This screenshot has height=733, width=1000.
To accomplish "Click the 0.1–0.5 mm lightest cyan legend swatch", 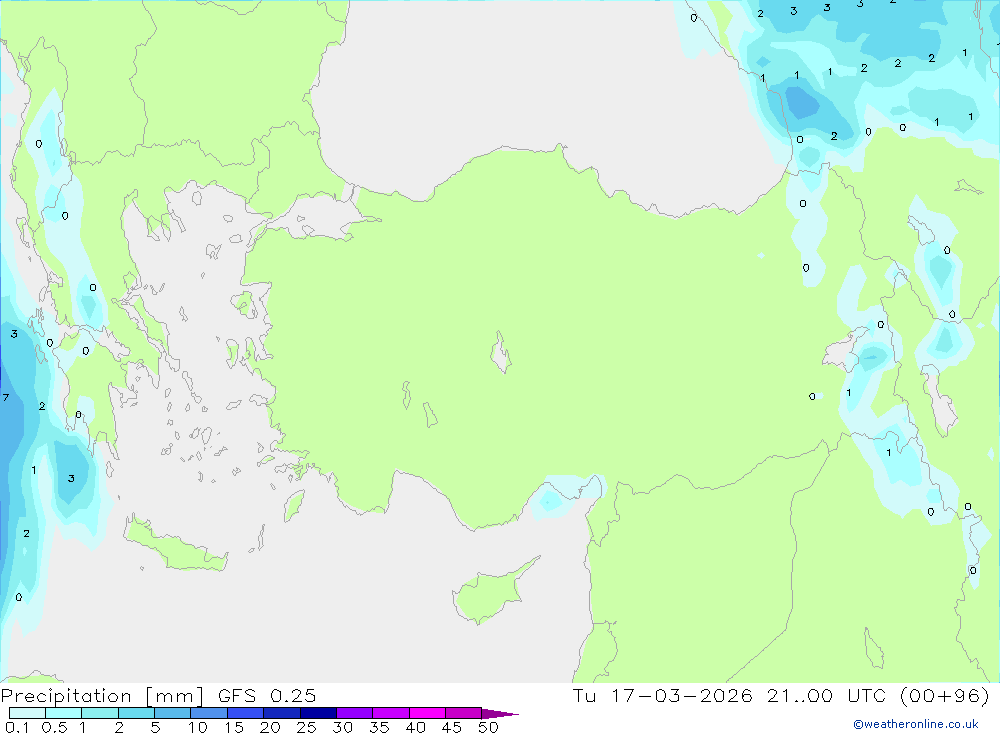I will [x=27, y=713].
